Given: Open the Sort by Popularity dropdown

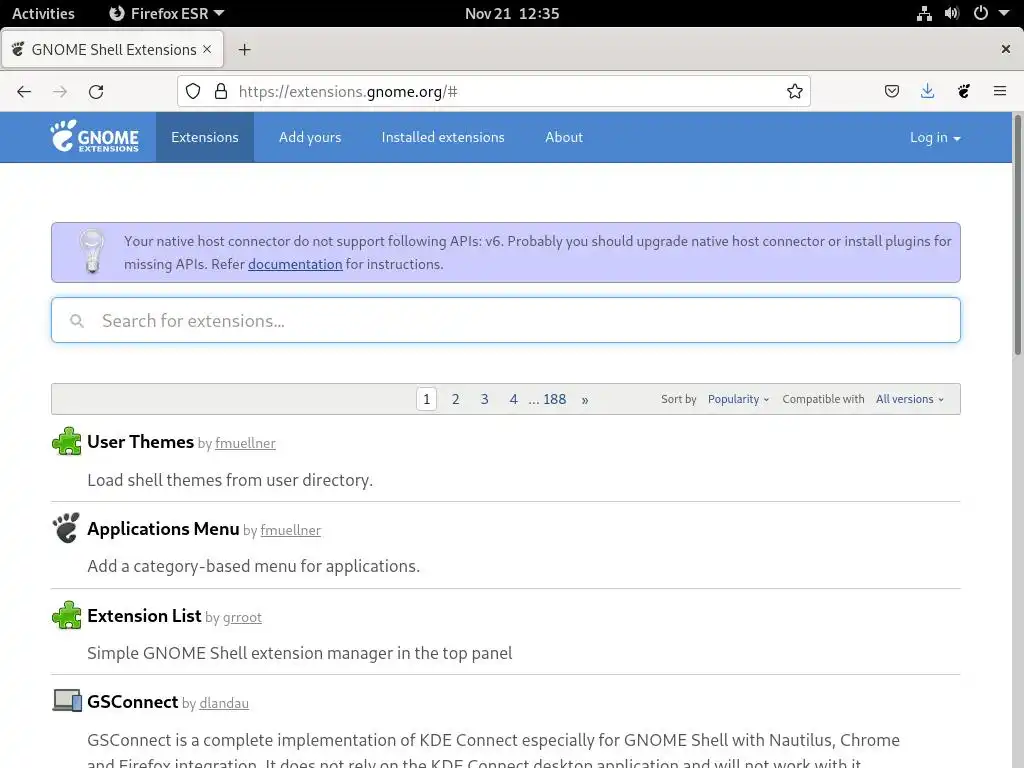Looking at the screenshot, I should 738,399.
